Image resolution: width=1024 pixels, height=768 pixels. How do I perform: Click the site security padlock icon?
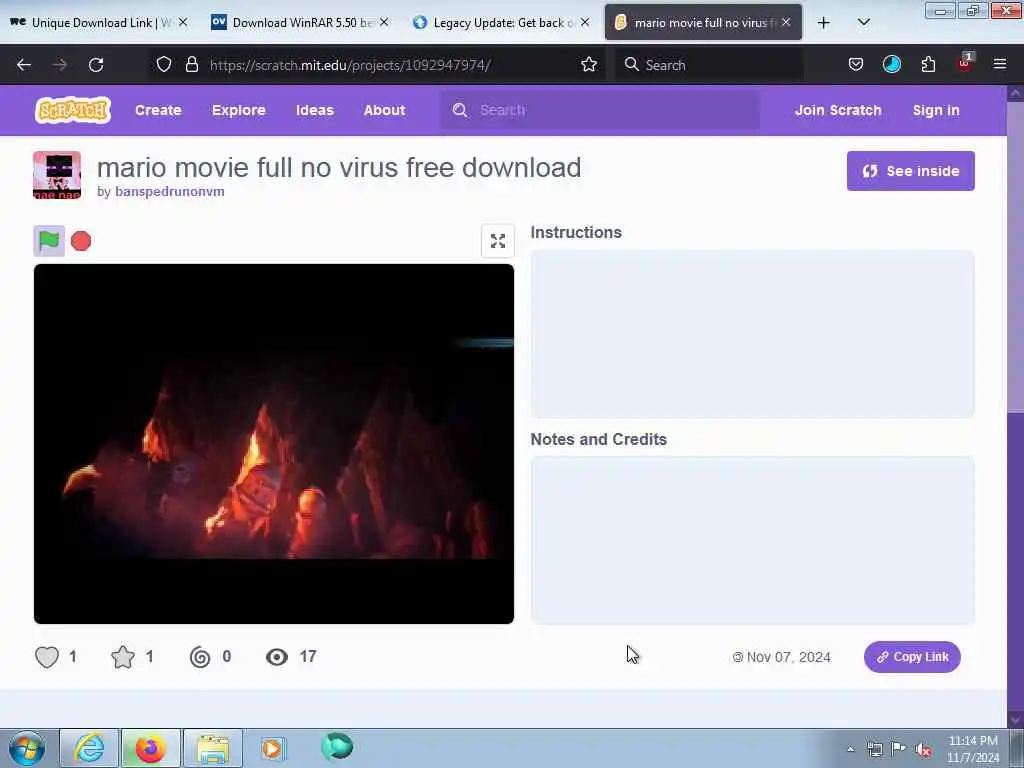191,65
